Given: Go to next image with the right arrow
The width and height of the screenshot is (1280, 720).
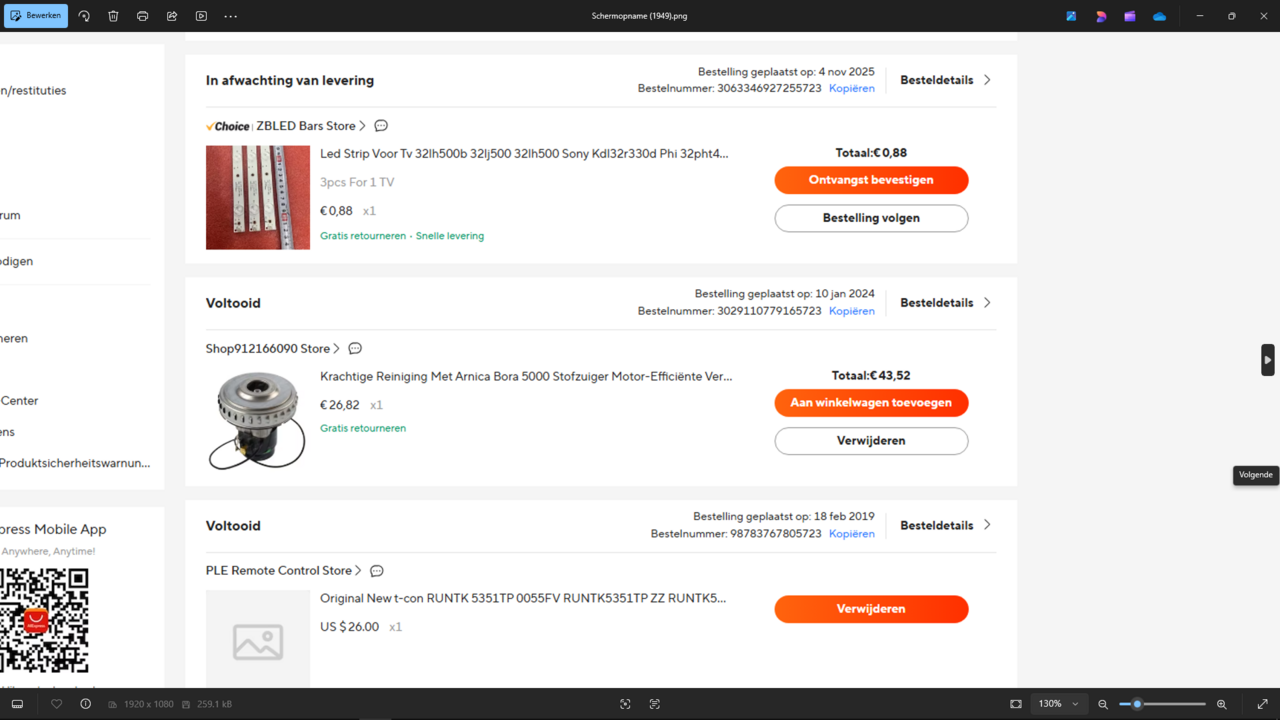Looking at the screenshot, I should click(x=1267, y=360).
